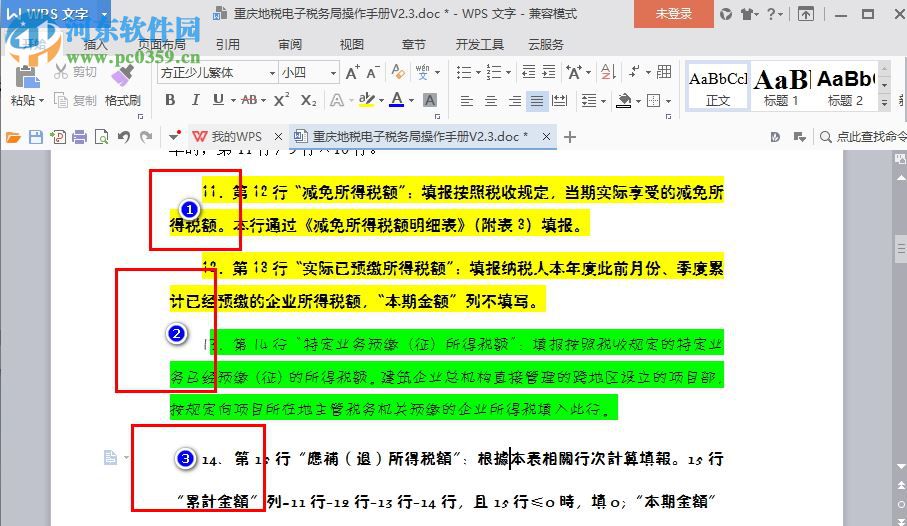Export to PDF from quick toolbar

58,137
